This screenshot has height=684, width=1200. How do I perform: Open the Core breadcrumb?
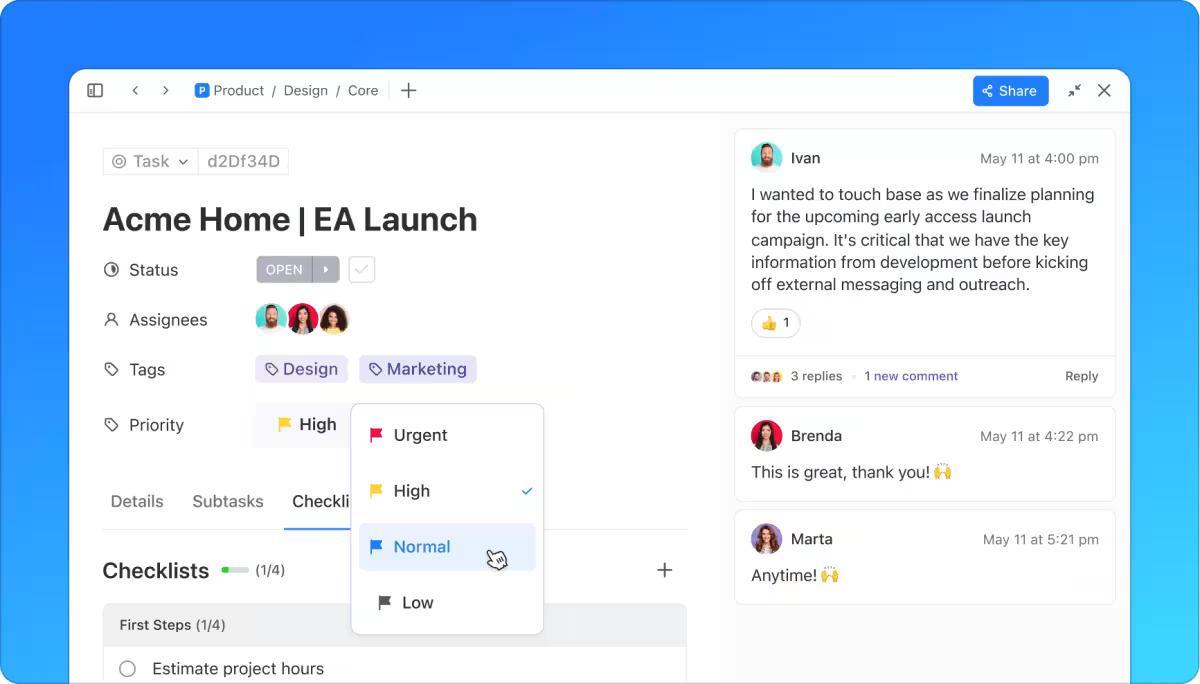363,90
